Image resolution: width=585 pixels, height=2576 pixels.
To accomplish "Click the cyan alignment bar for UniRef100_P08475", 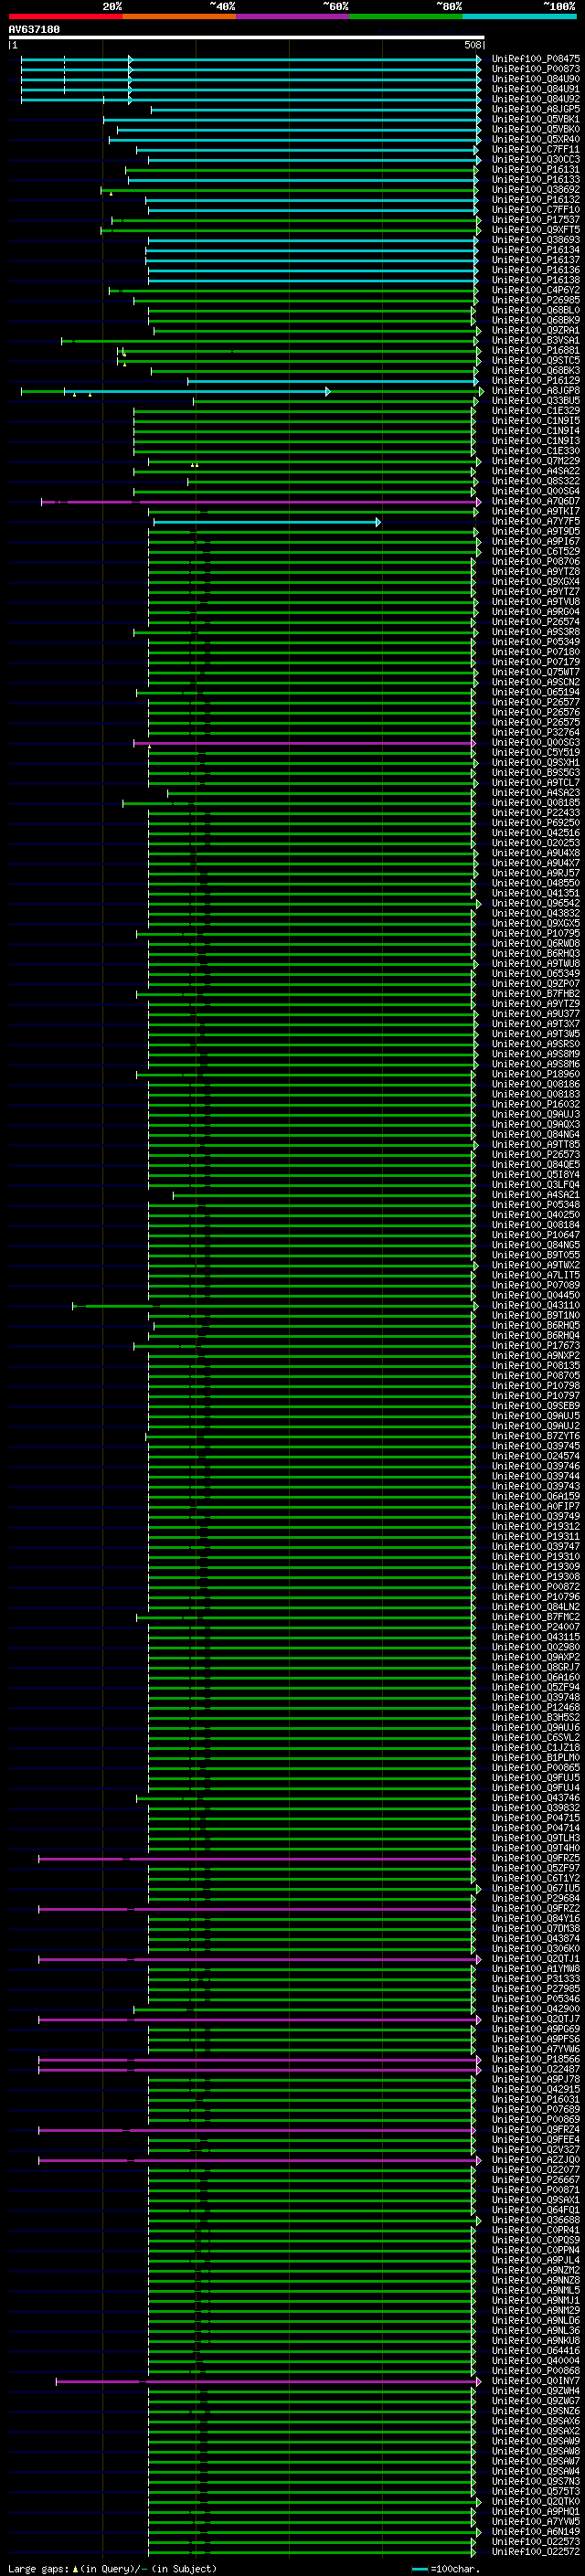I will pos(250,59).
